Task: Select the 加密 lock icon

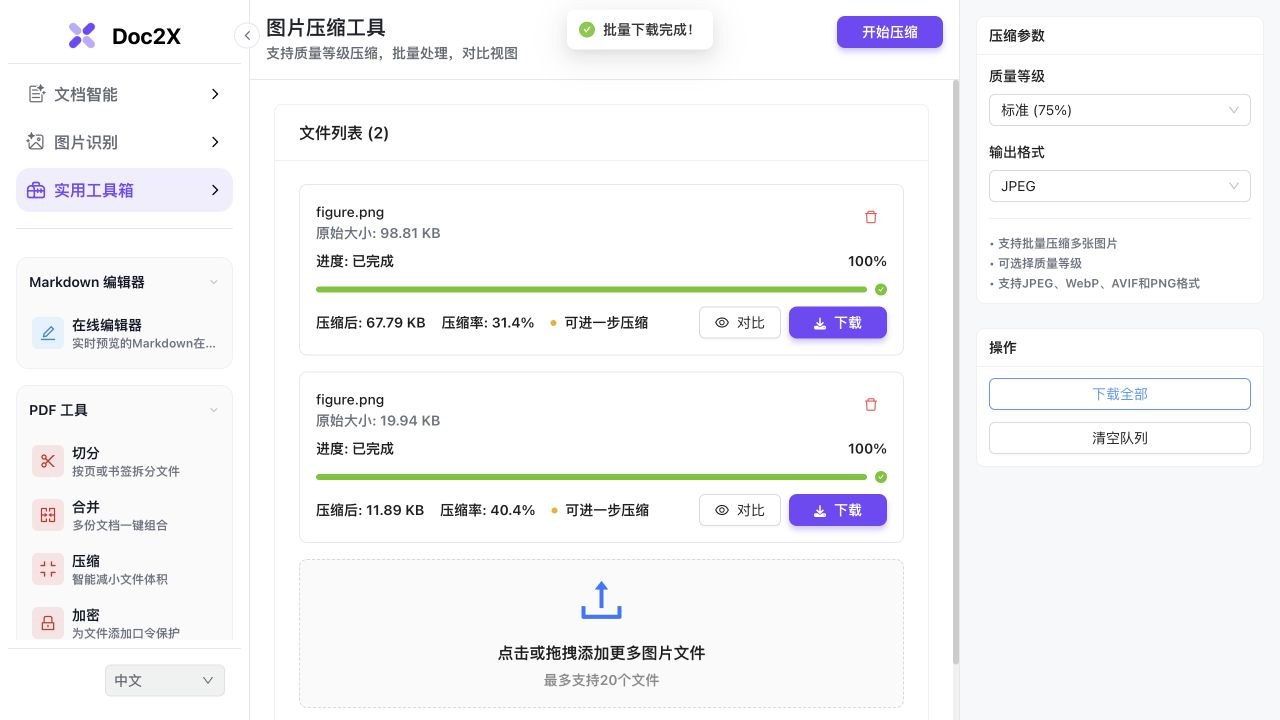Action: [48, 623]
